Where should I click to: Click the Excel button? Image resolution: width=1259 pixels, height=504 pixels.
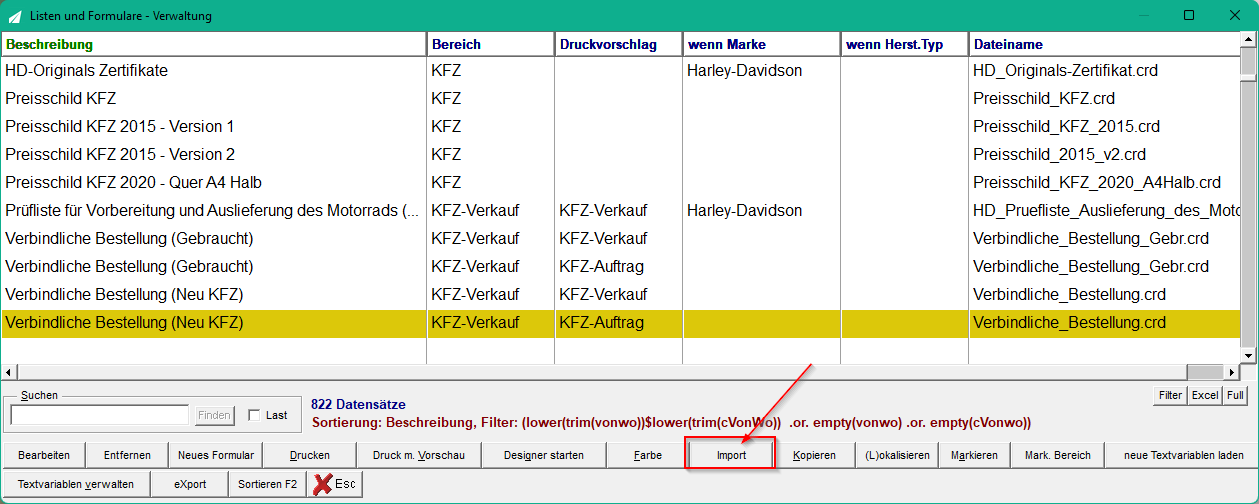pyautogui.click(x=1205, y=395)
